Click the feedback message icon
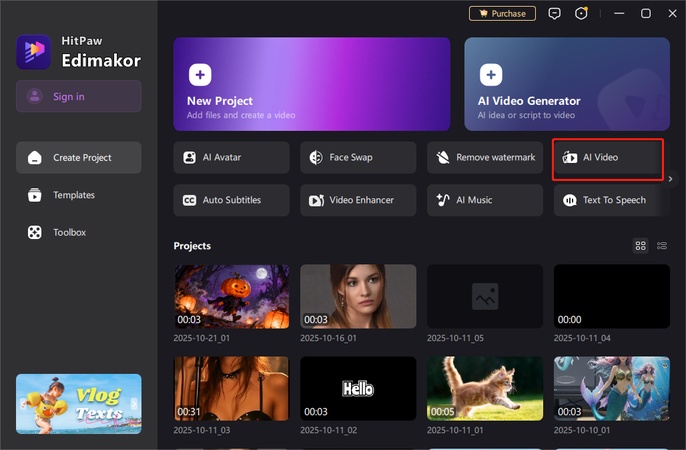The width and height of the screenshot is (686, 450). click(x=555, y=14)
